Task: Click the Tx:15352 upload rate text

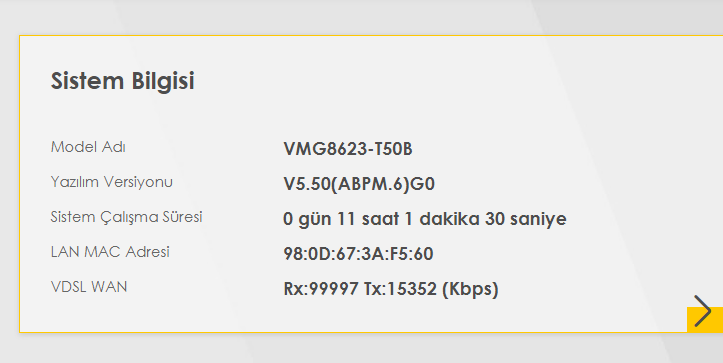Action: pos(400,289)
